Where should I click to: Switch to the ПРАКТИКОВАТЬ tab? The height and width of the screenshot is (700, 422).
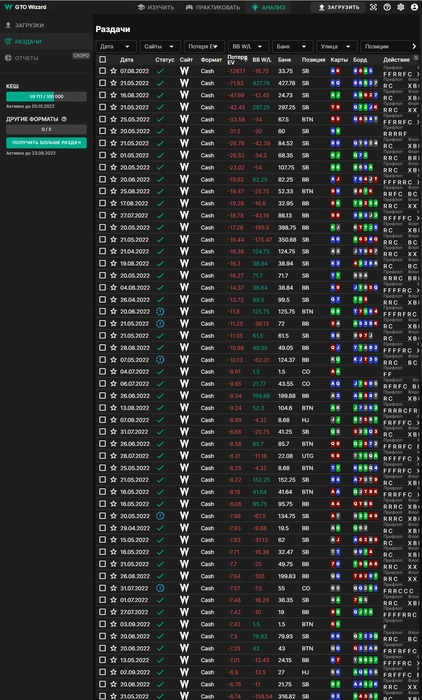(x=213, y=7)
